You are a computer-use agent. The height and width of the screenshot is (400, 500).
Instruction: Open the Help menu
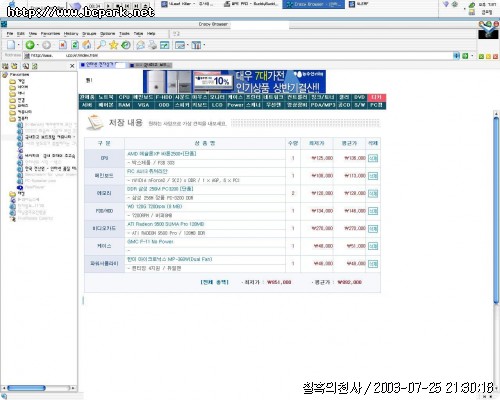pos(151,34)
